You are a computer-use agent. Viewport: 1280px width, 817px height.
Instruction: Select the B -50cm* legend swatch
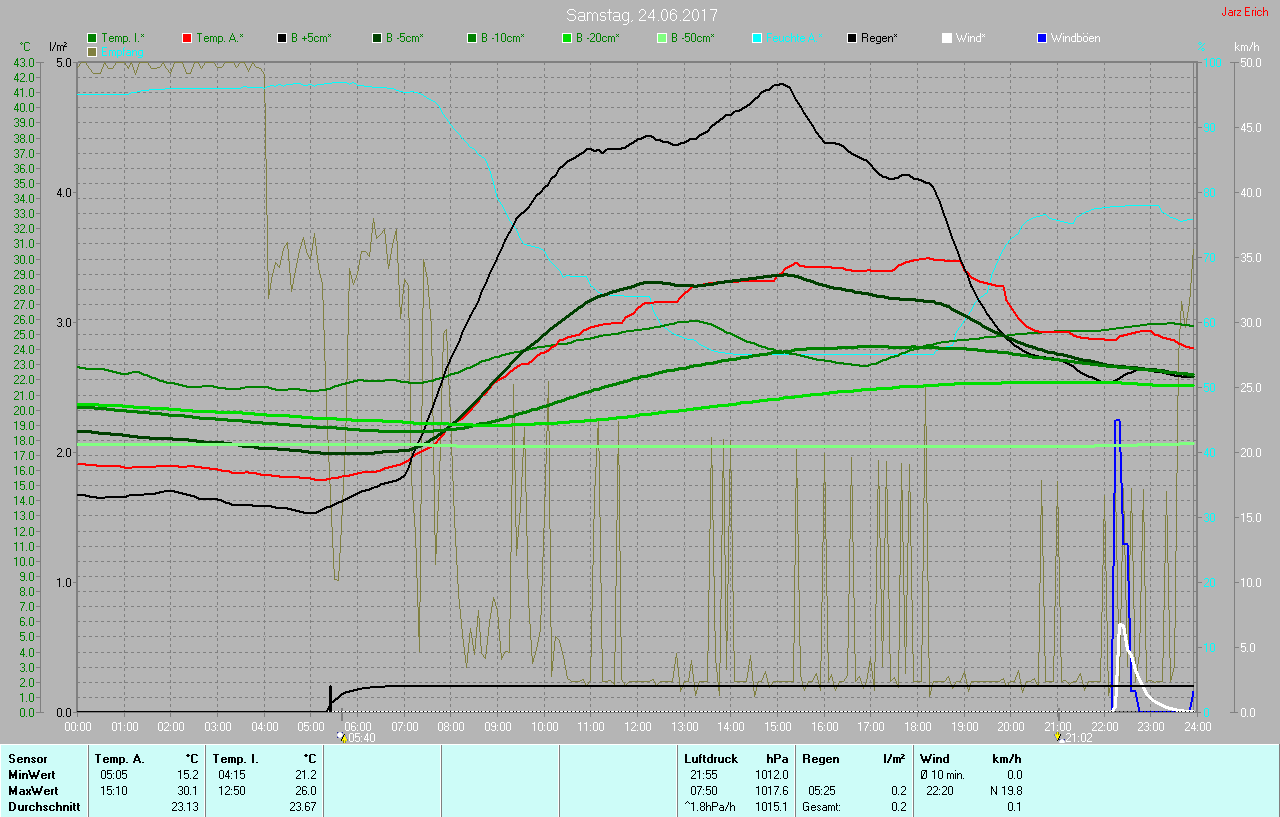[661, 38]
